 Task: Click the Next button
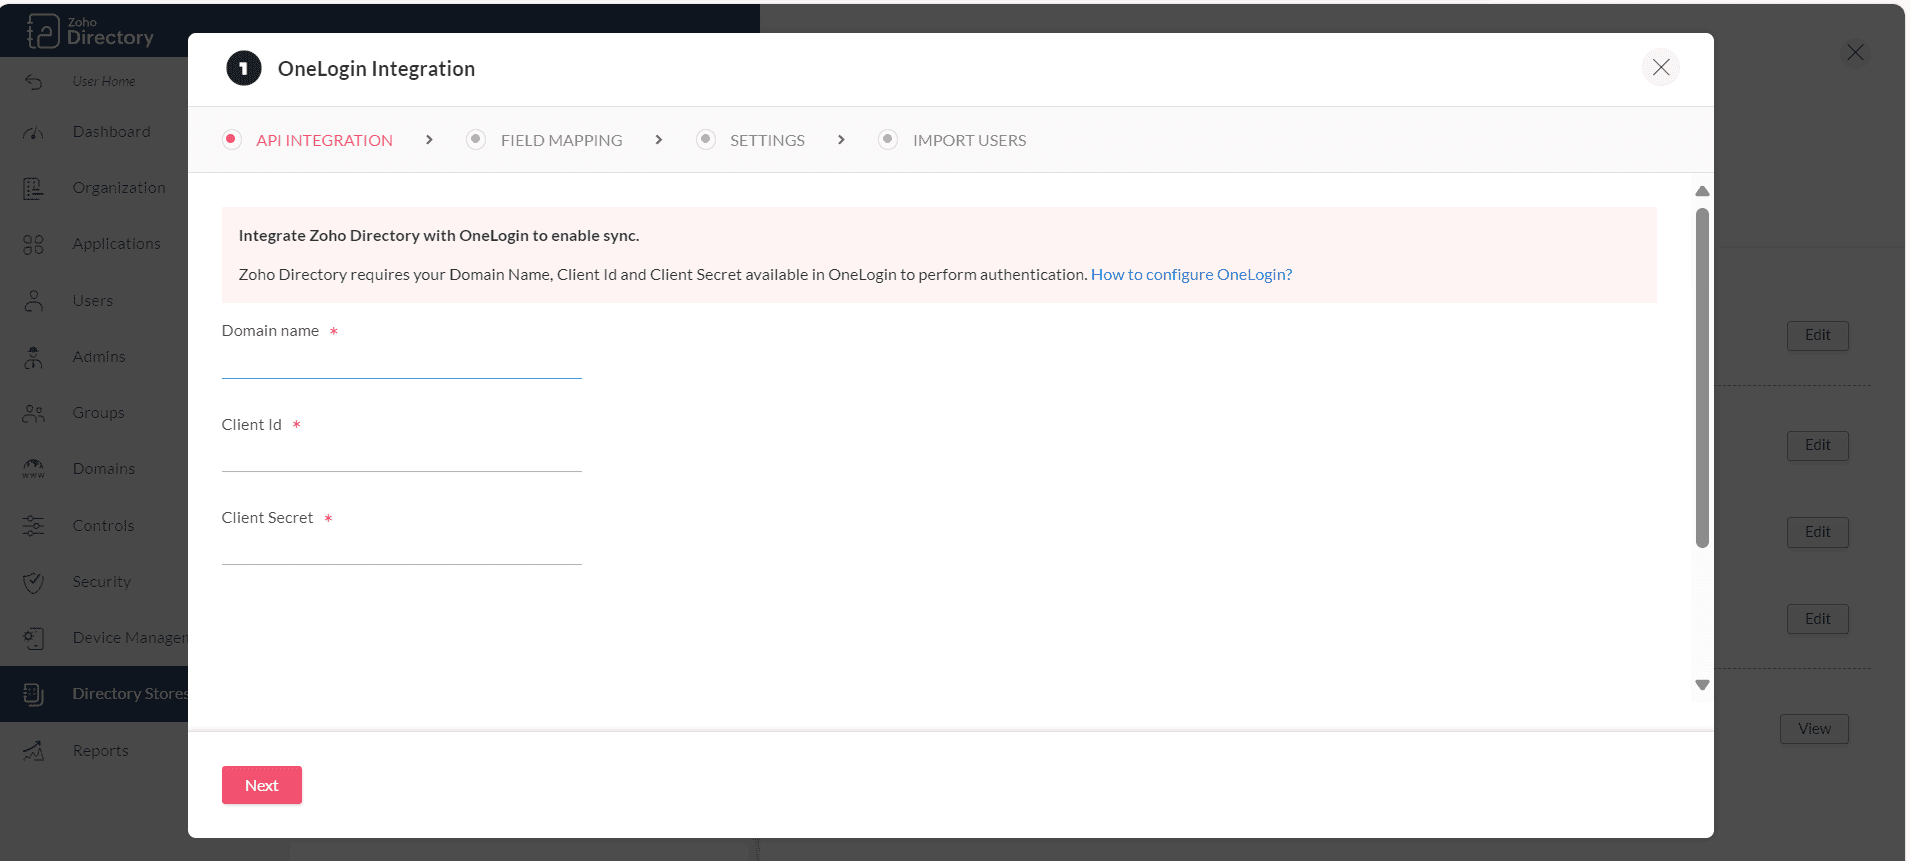click(262, 785)
